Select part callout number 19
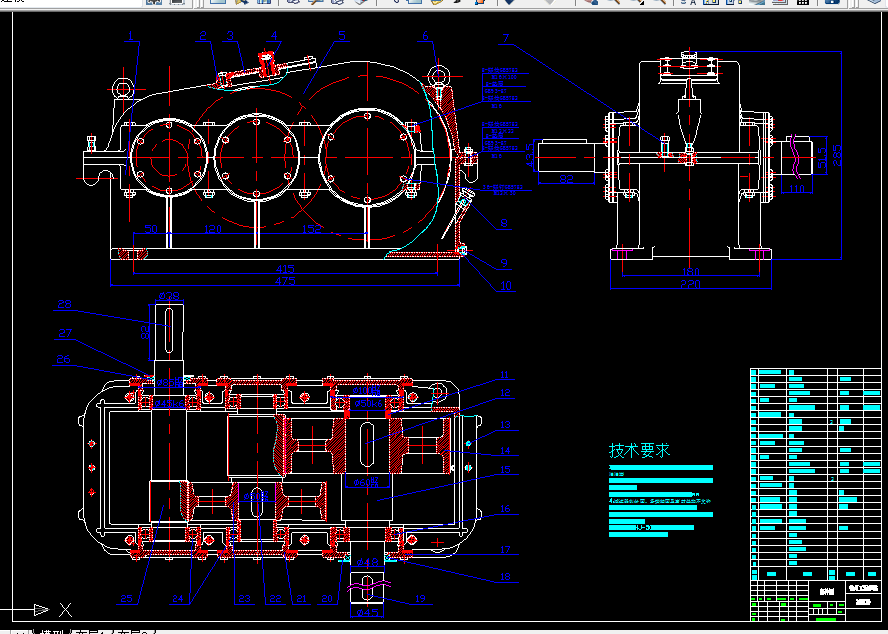The height and width of the screenshot is (634, 888). 420,598
